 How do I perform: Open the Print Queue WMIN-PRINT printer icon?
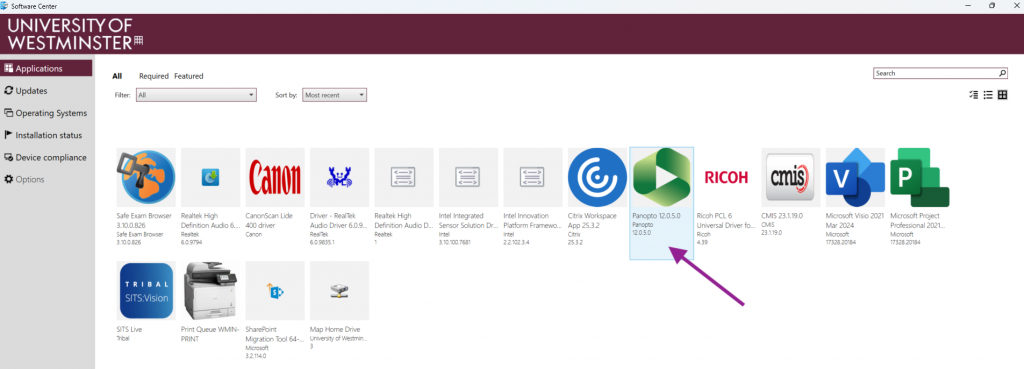click(x=210, y=291)
